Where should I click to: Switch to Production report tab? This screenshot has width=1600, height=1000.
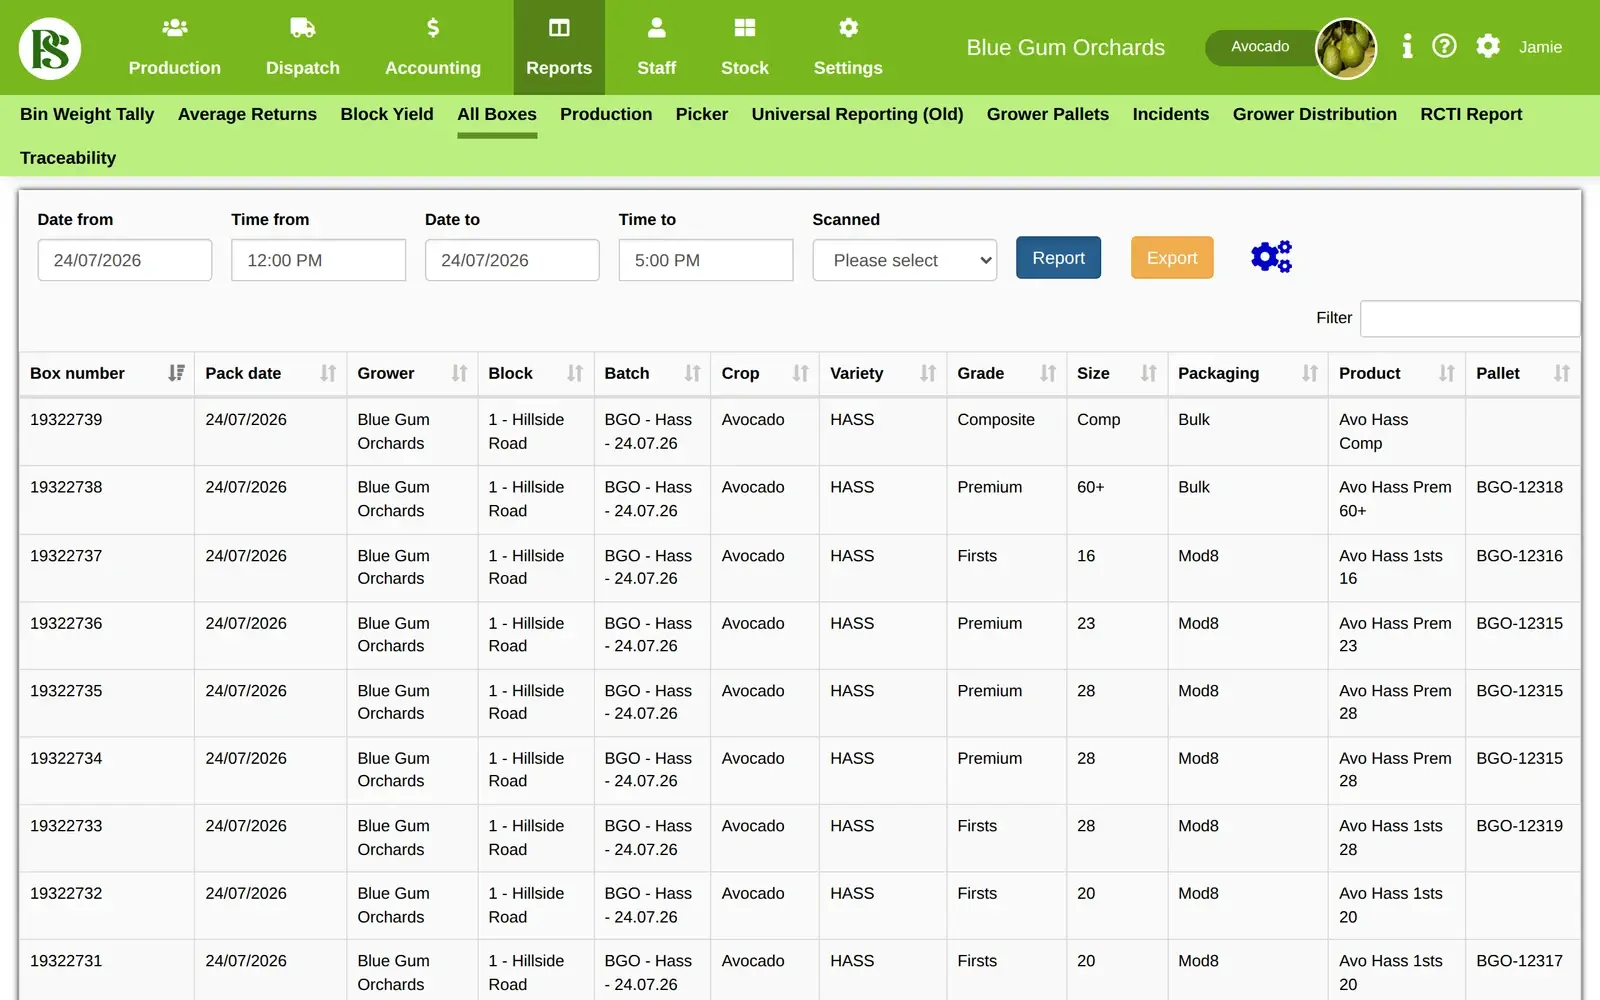coord(606,114)
